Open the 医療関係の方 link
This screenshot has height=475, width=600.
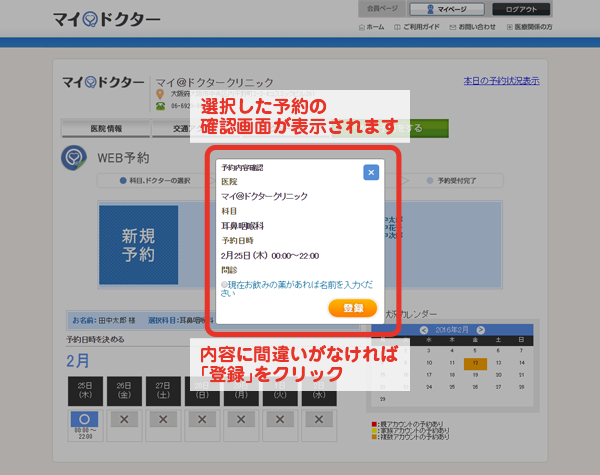[x=529, y=27]
